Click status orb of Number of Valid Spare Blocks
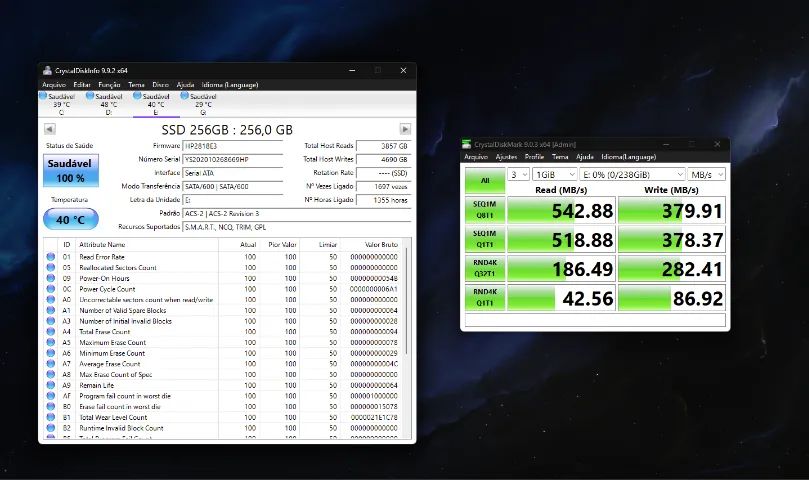The image size is (809, 480). 51,310
